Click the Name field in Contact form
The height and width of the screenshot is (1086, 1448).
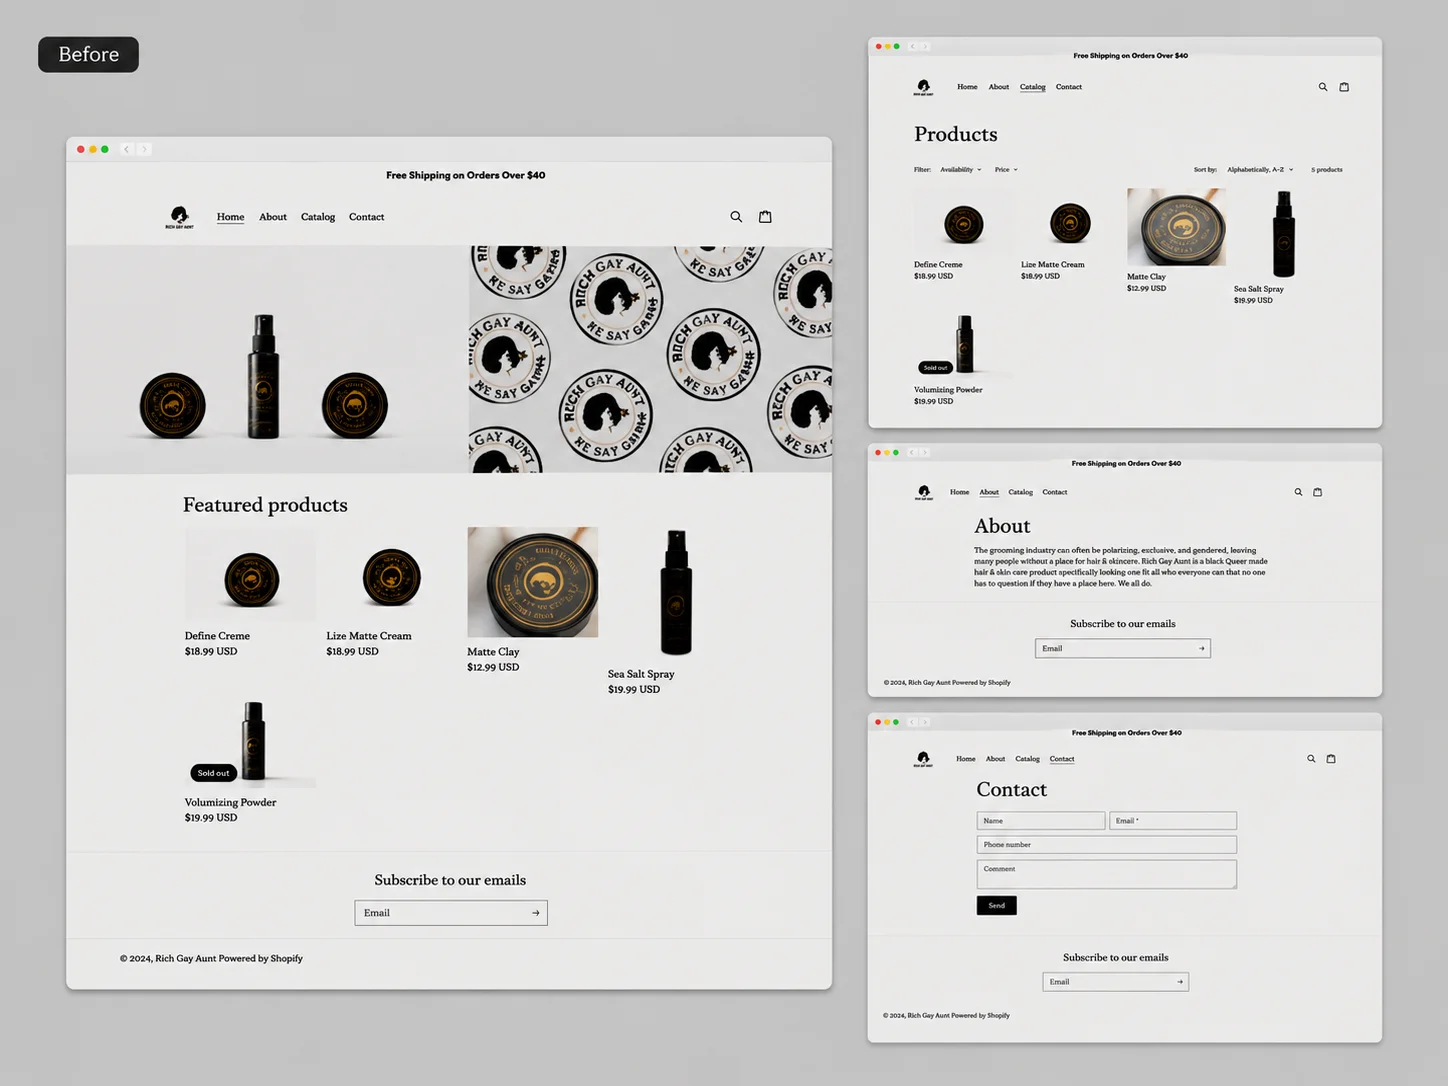point(1041,821)
